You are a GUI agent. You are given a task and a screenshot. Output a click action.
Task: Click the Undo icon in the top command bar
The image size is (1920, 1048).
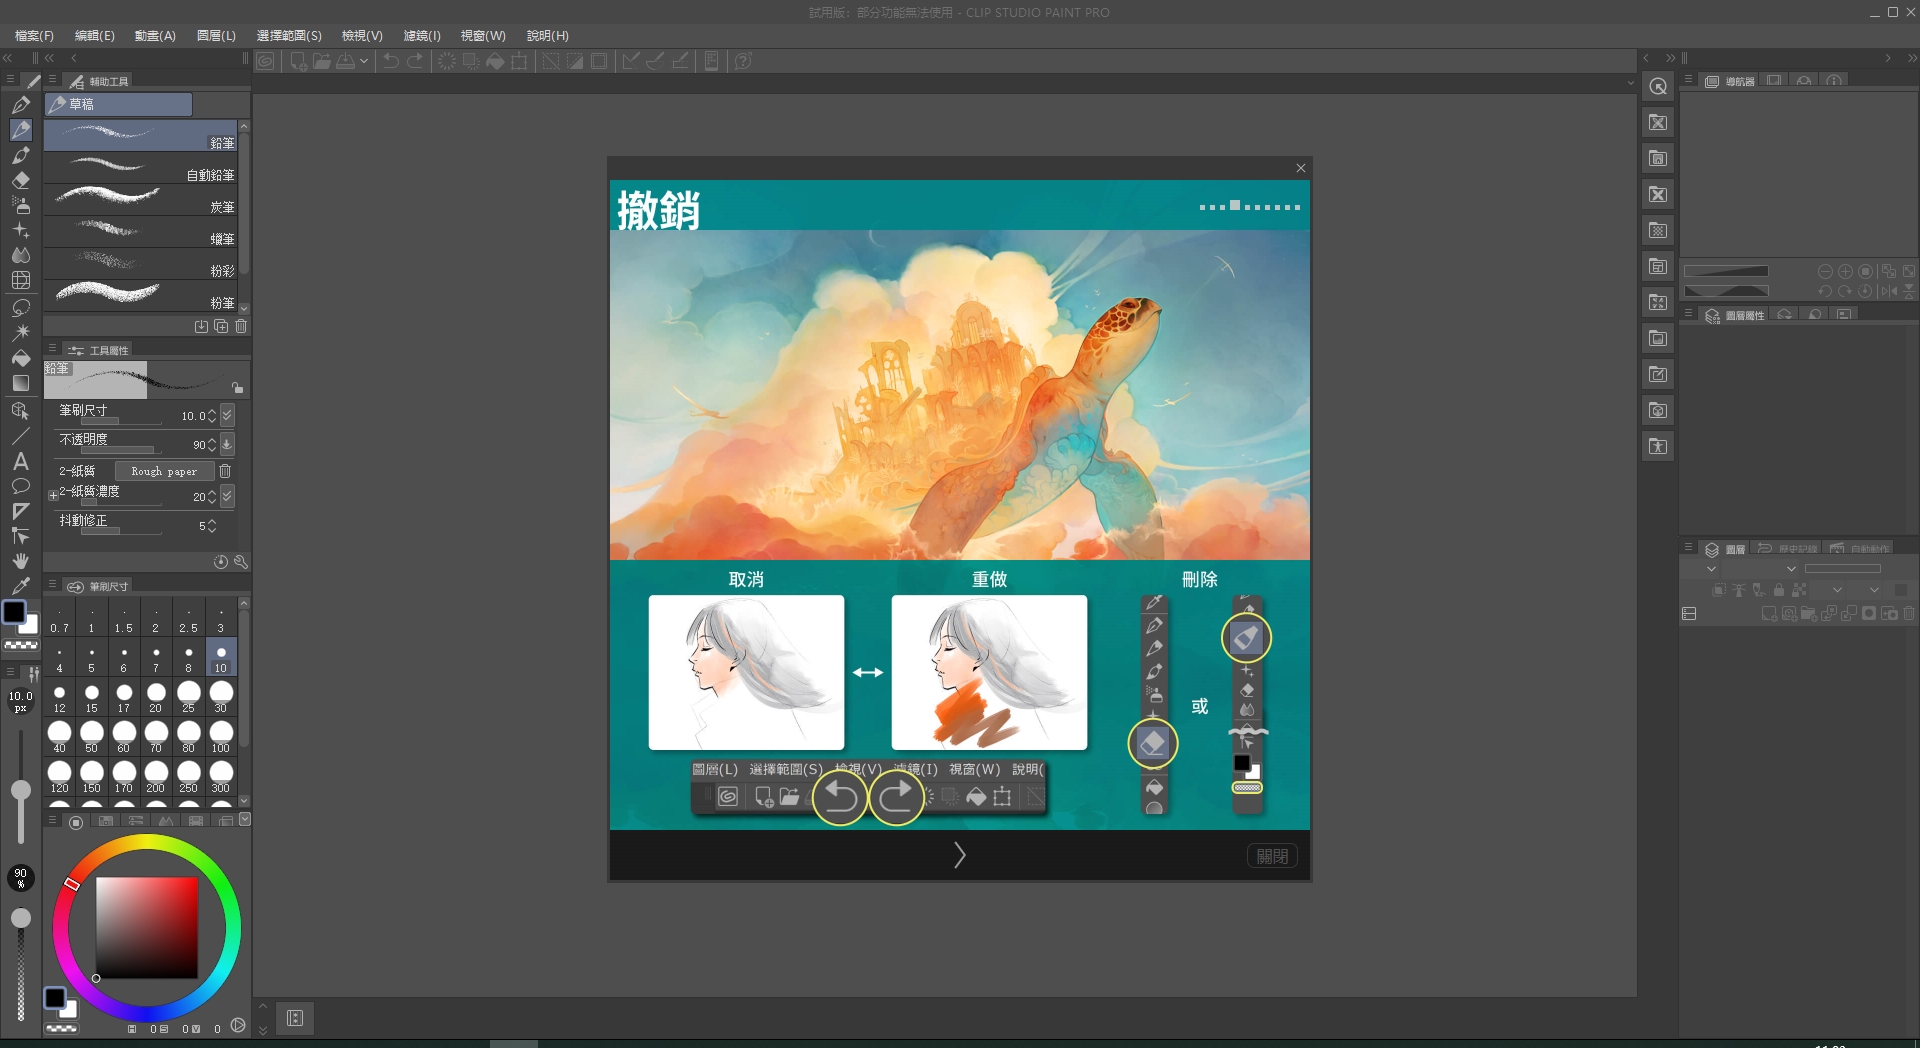[x=391, y=61]
